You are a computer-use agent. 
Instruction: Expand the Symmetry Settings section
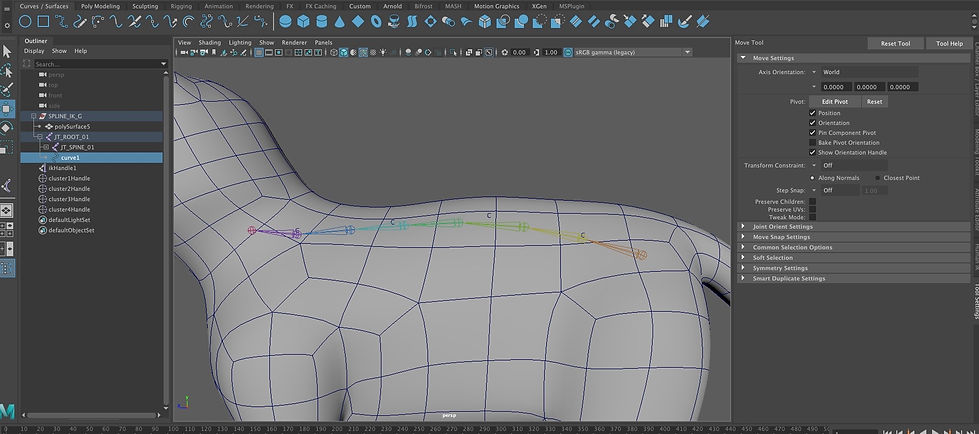click(854, 268)
